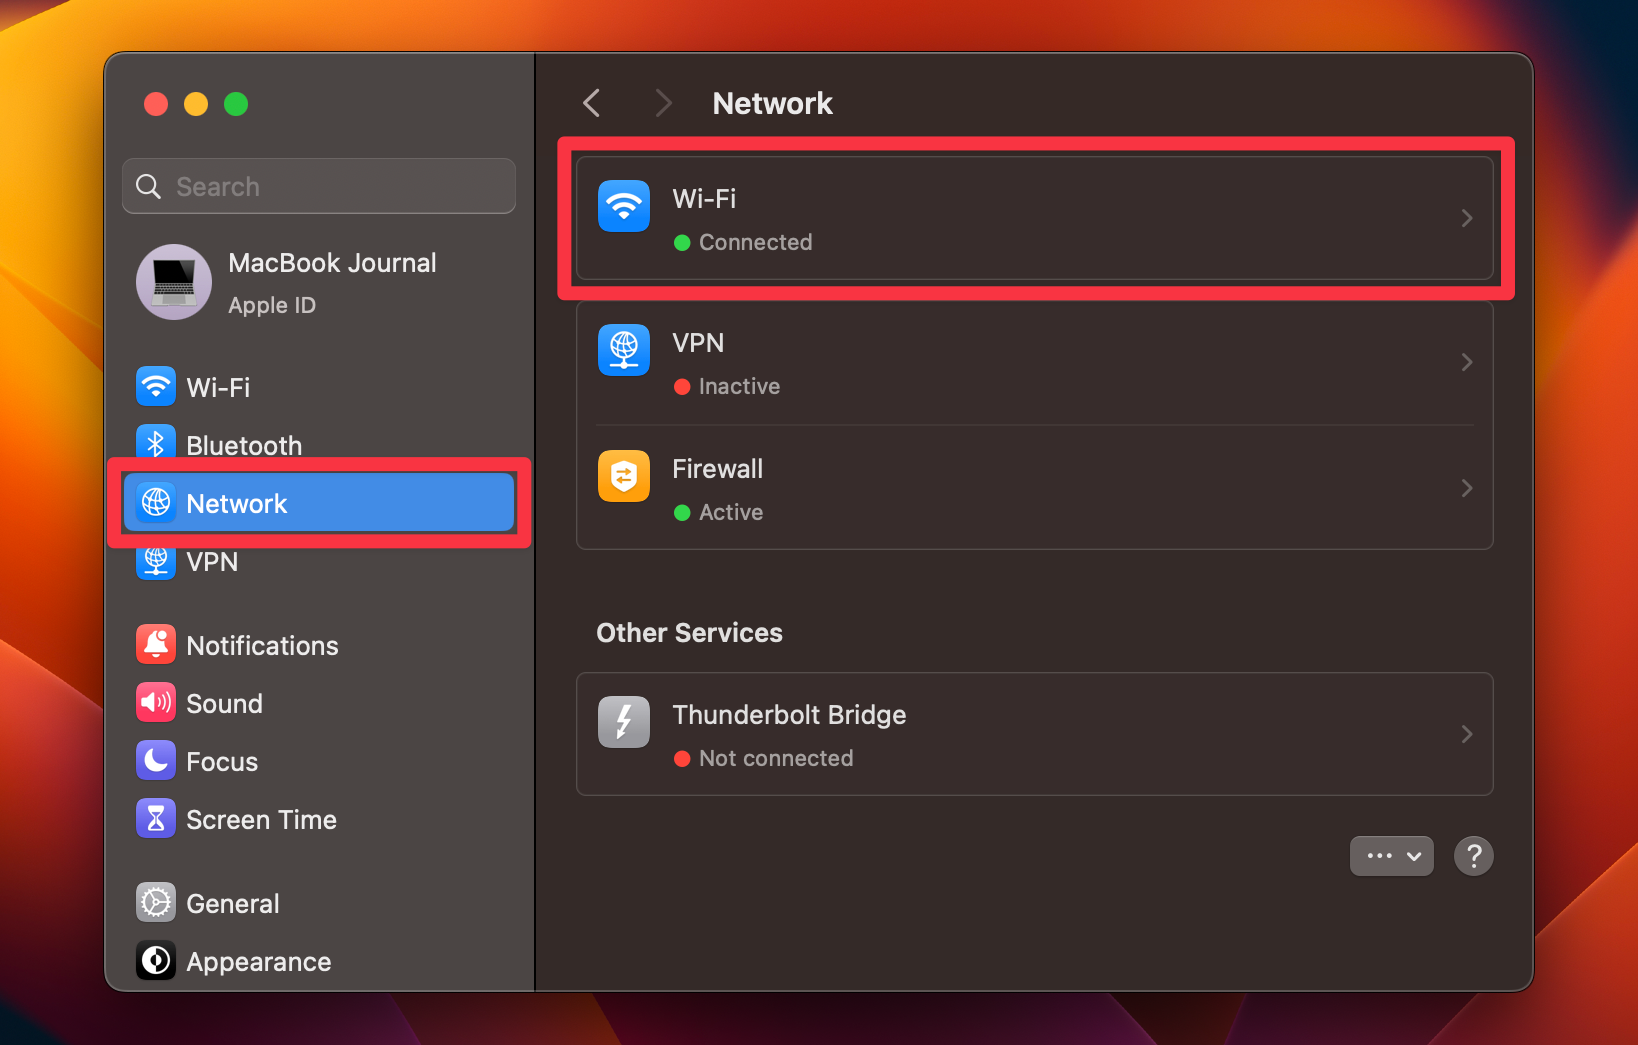Click the orange Firewall icon
The image size is (1638, 1045).
(623, 476)
